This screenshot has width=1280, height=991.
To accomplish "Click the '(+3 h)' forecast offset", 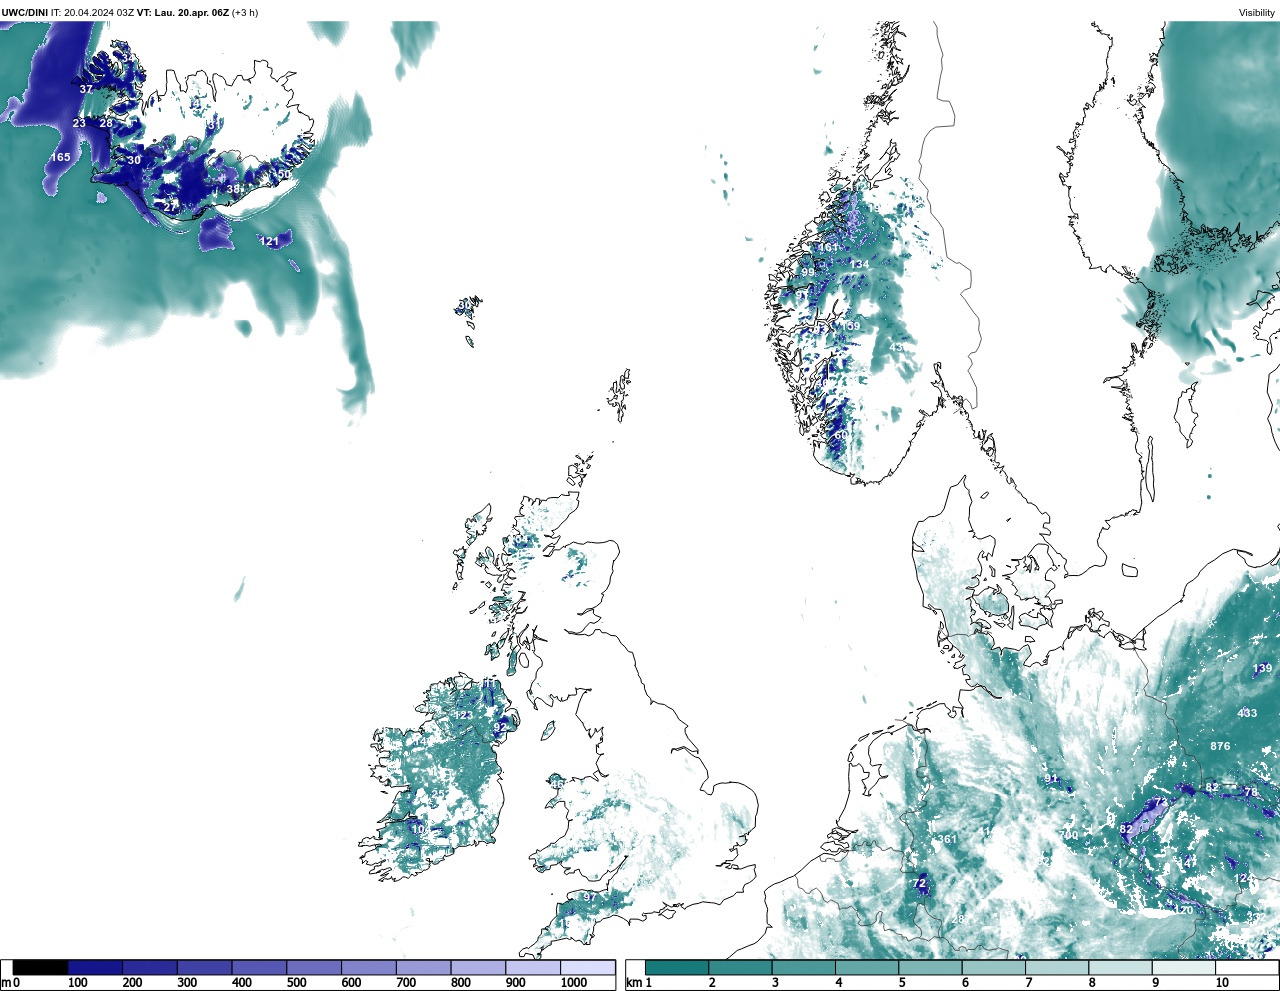I will (x=245, y=12).
